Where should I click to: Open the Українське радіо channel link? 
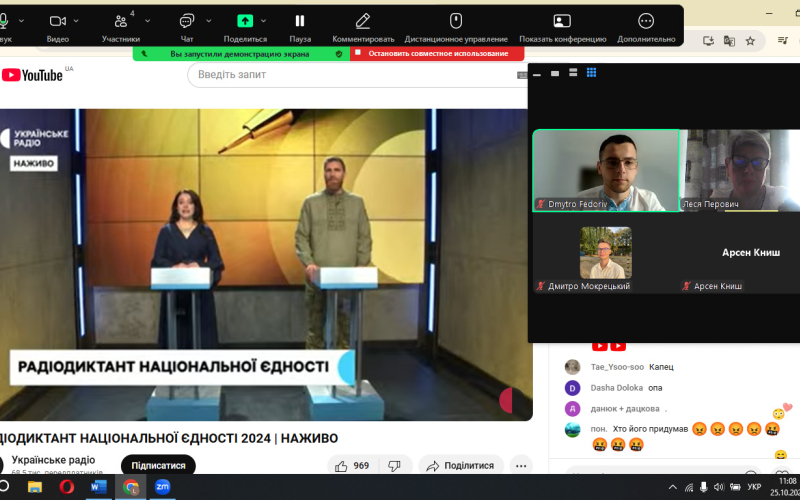(x=53, y=460)
